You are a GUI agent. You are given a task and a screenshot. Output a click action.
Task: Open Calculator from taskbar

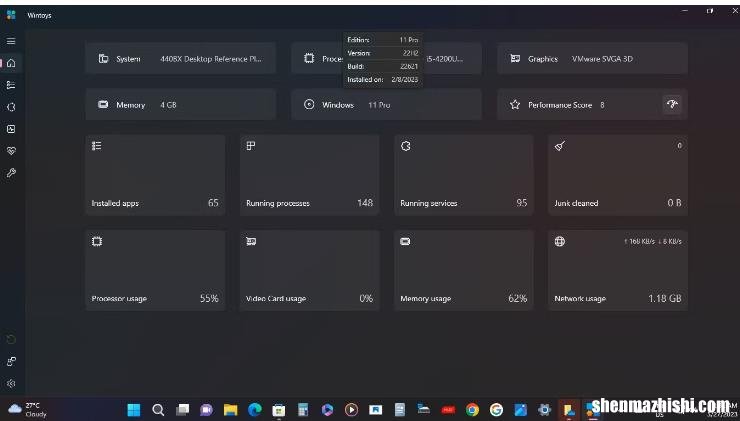(303, 410)
